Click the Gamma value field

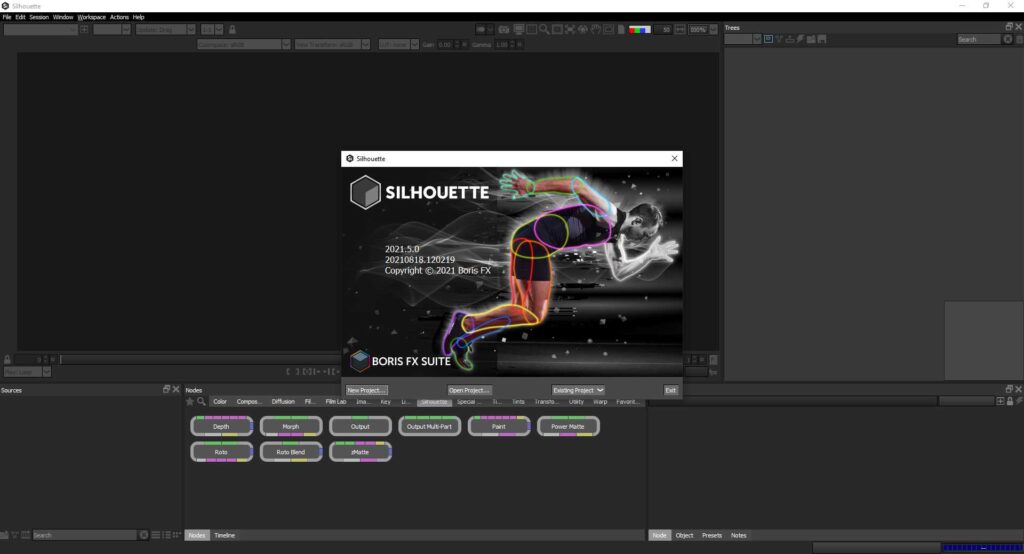502,44
